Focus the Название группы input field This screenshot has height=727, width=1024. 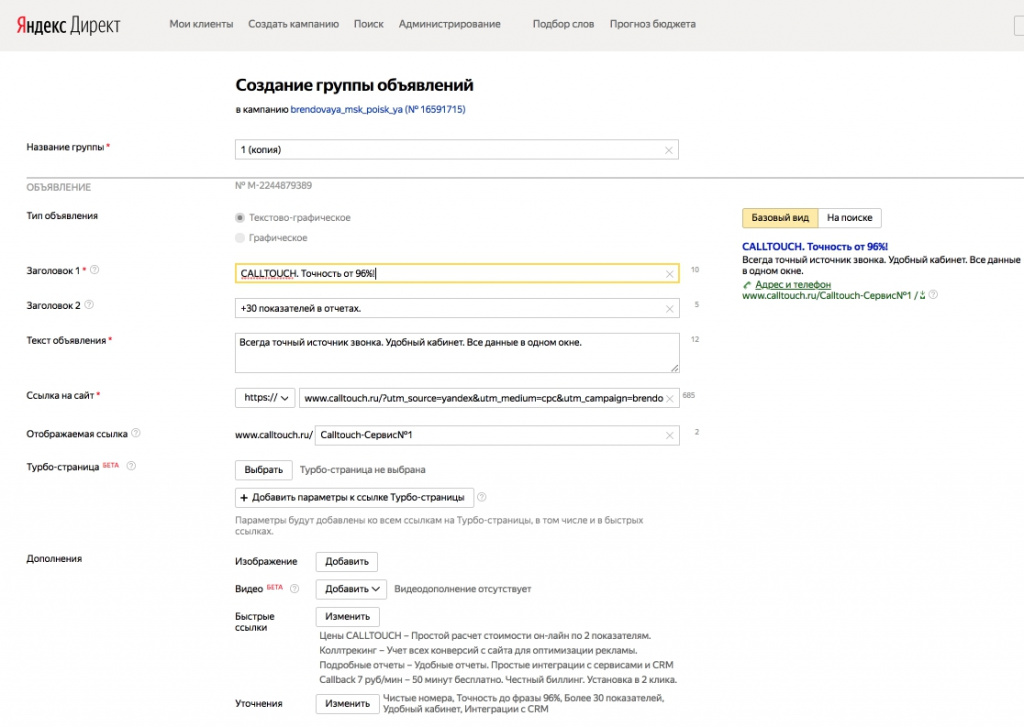coord(456,150)
